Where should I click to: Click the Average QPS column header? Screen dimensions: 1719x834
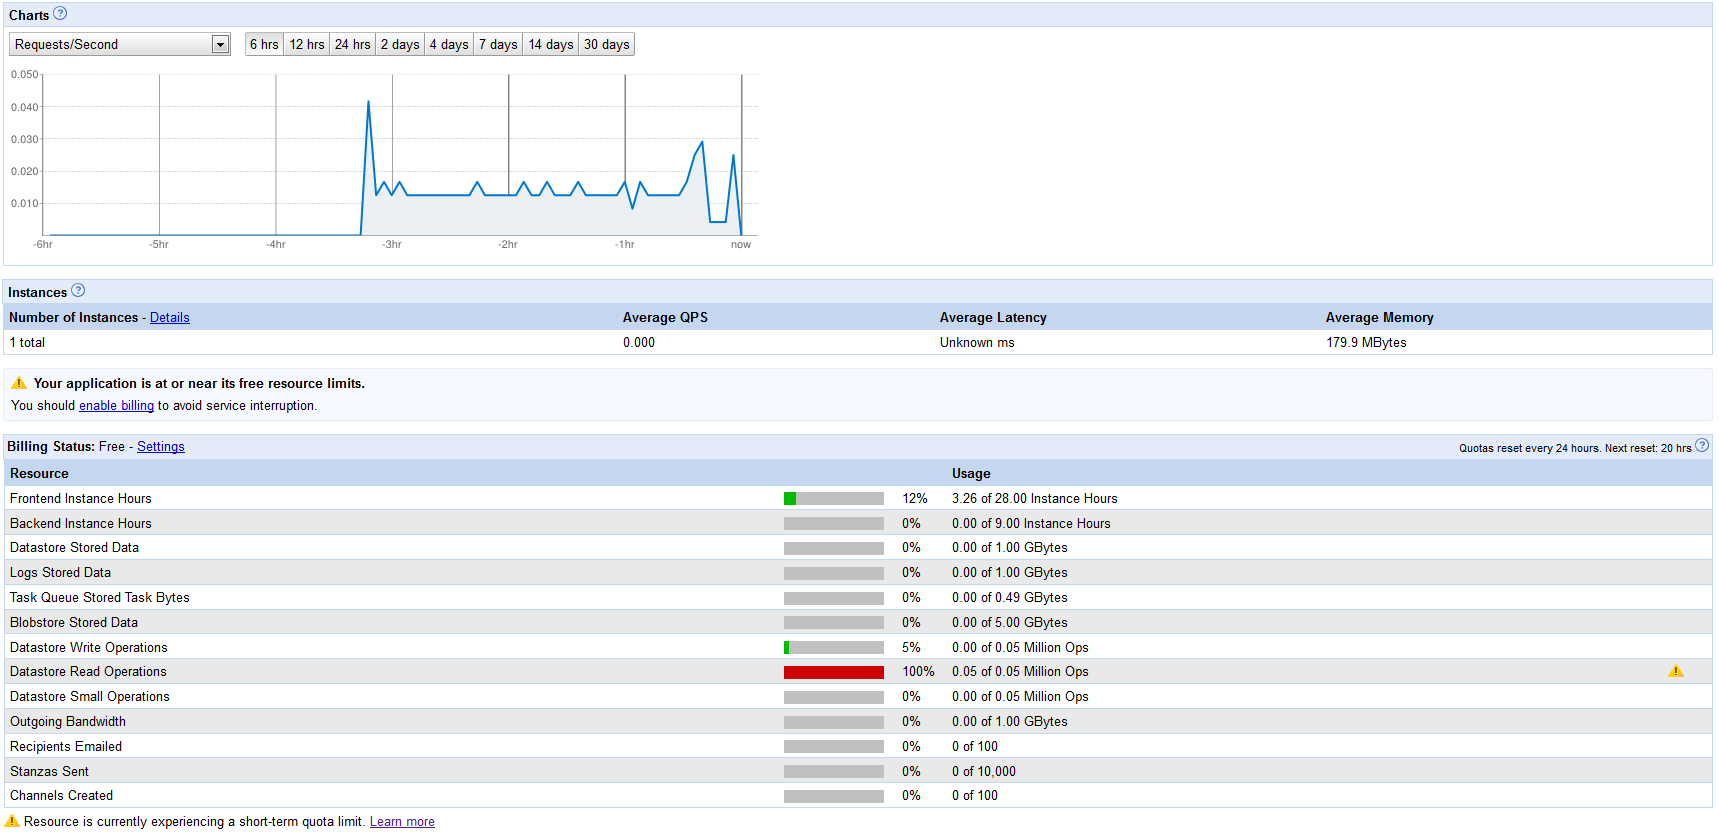(x=665, y=318)
